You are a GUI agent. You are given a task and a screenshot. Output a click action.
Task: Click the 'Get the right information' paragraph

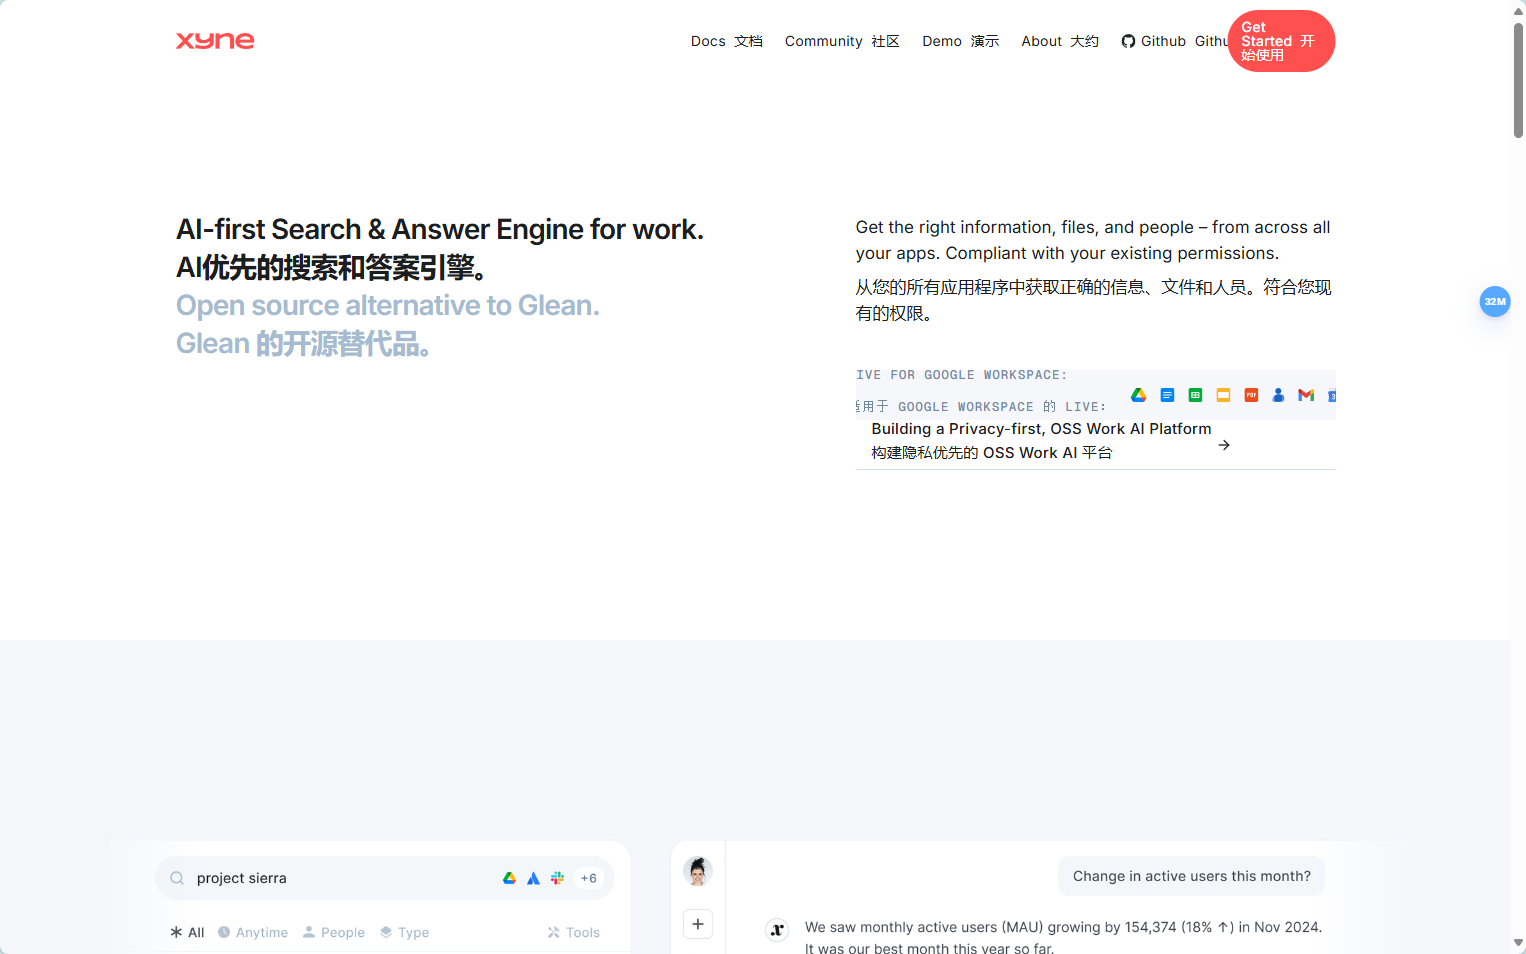tap(1093, 240)
